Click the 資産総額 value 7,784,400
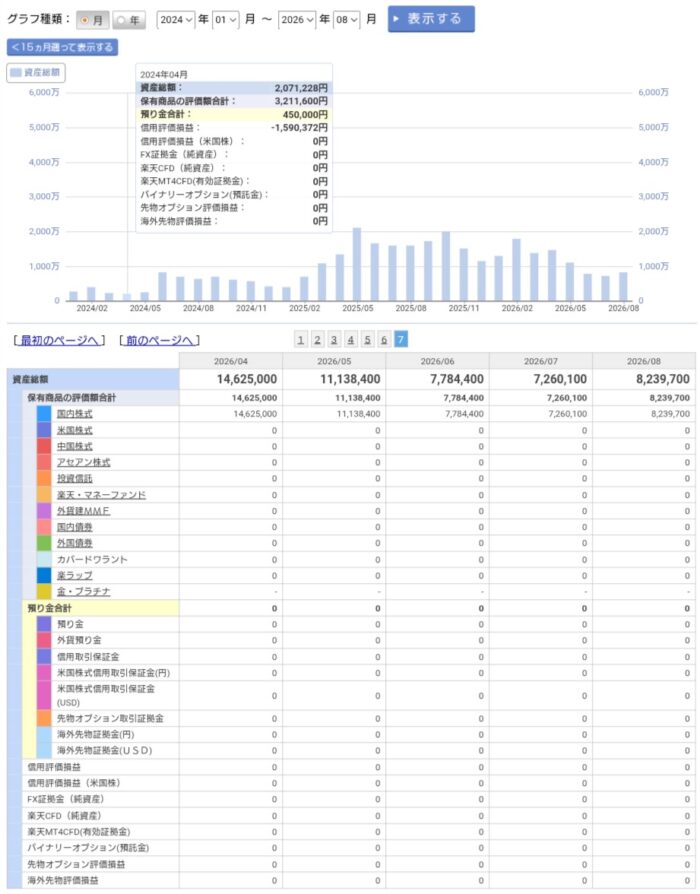 click(457, 379)
